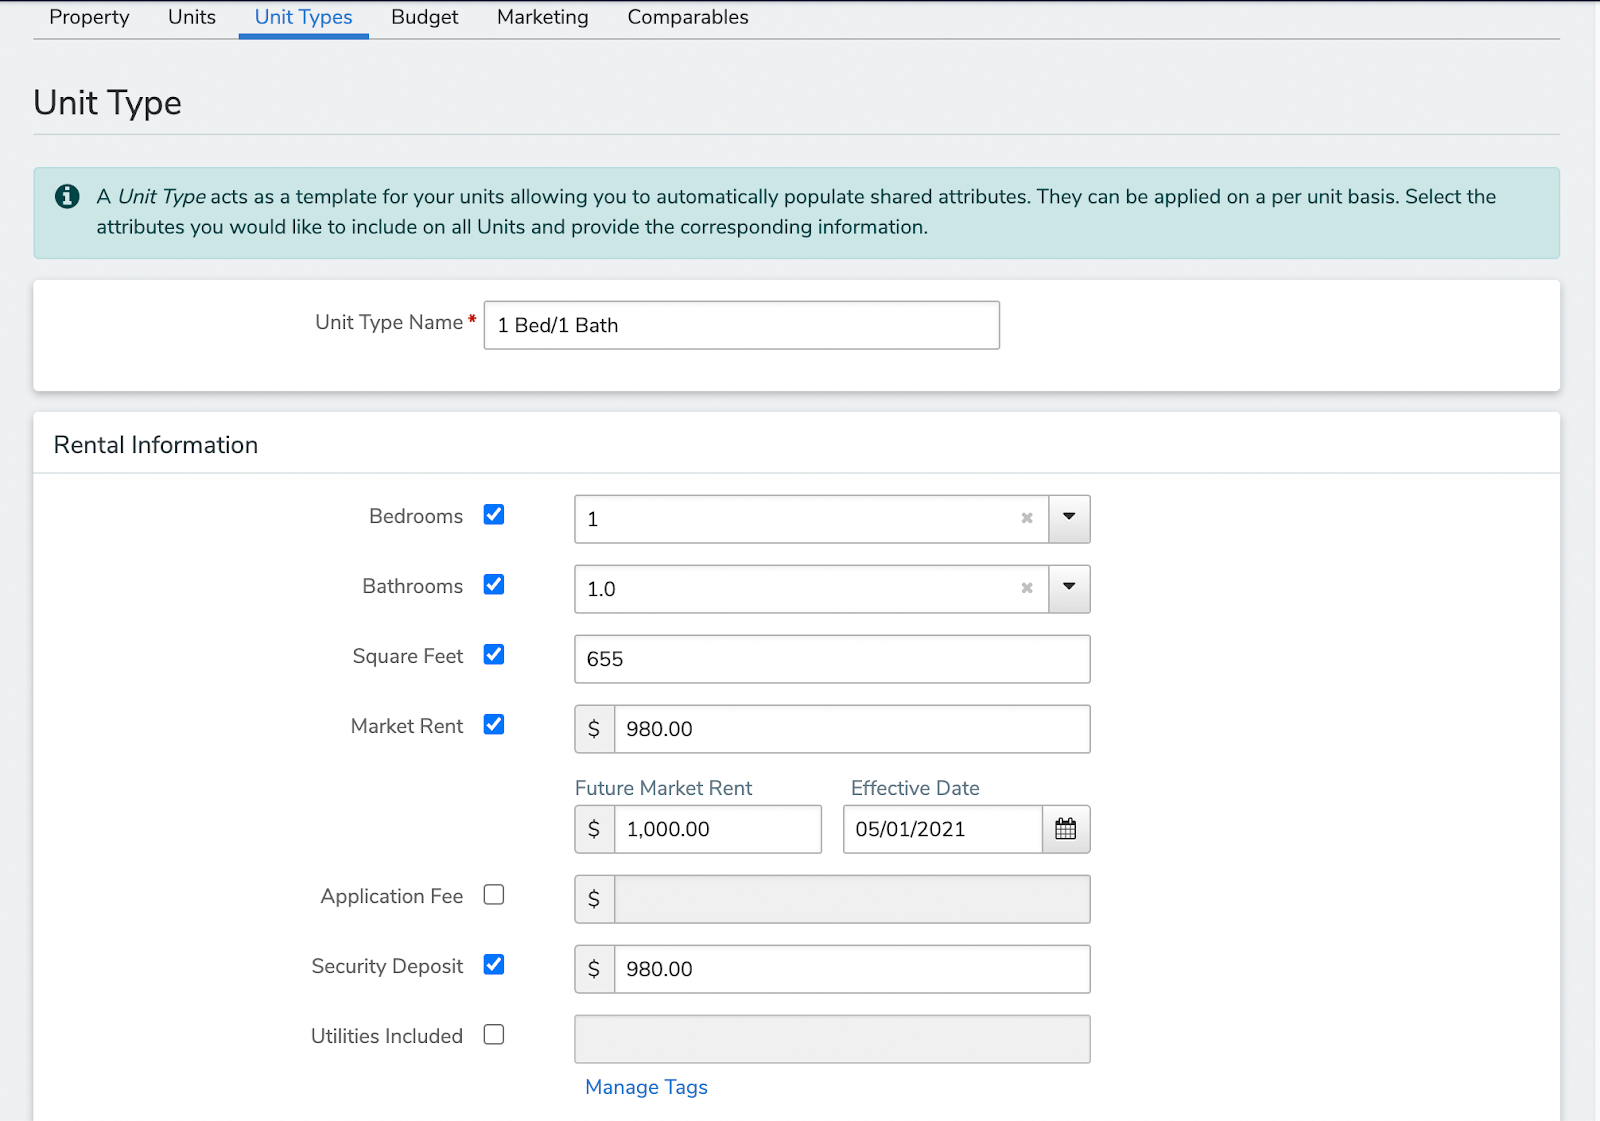This screenshot has width=1600, height=1121.
Task: Enable the Application Fee checkbox
Action: [493, 895]
